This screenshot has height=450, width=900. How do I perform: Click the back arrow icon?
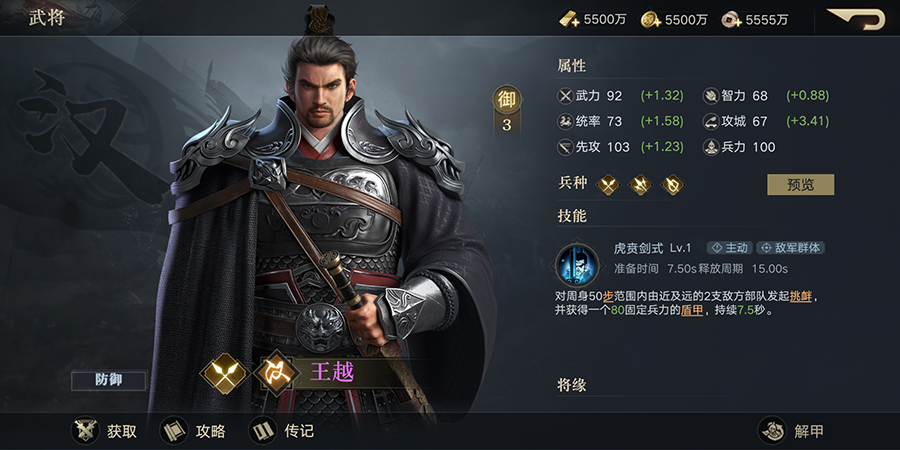pyautogui.click(x=856, y=18)
